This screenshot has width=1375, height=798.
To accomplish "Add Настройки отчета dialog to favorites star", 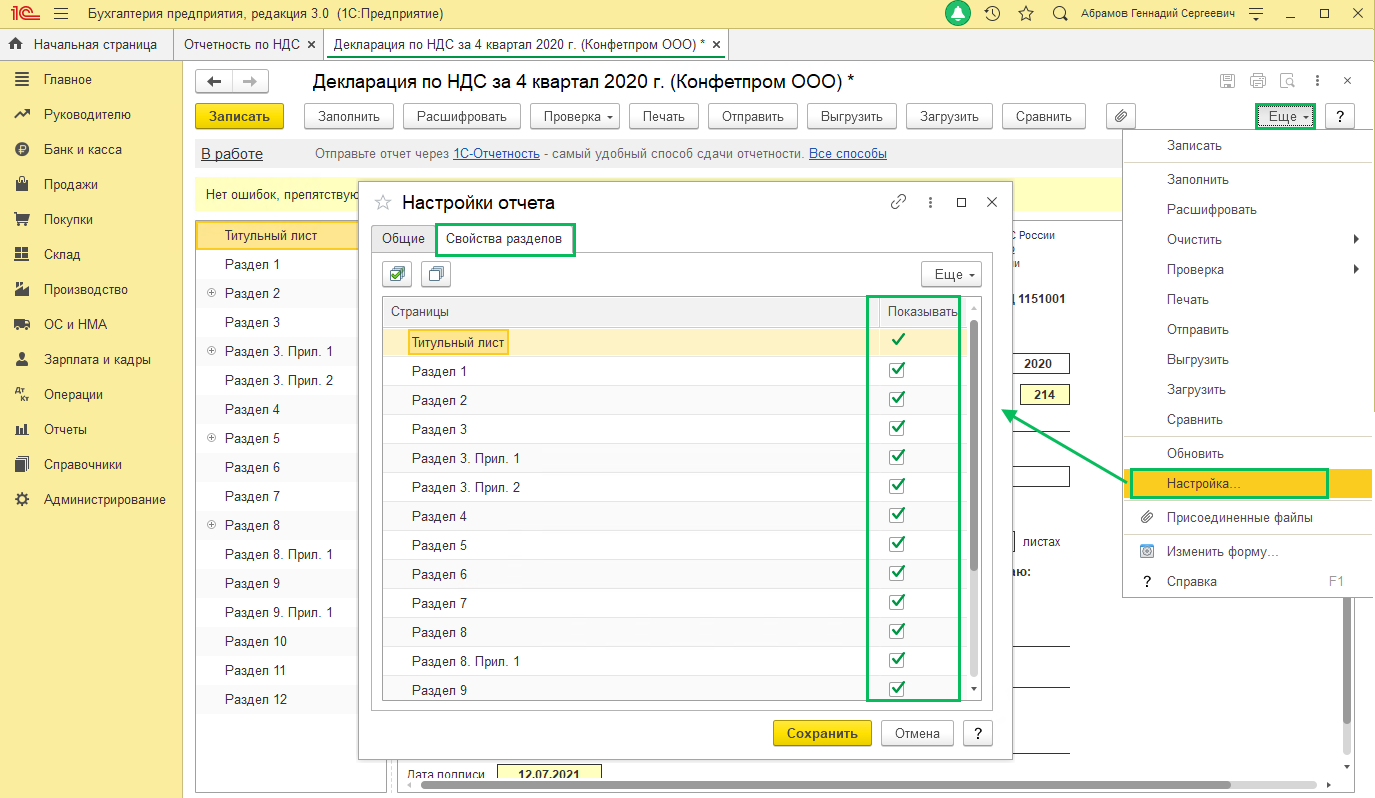I will click(x=383, y=203).
